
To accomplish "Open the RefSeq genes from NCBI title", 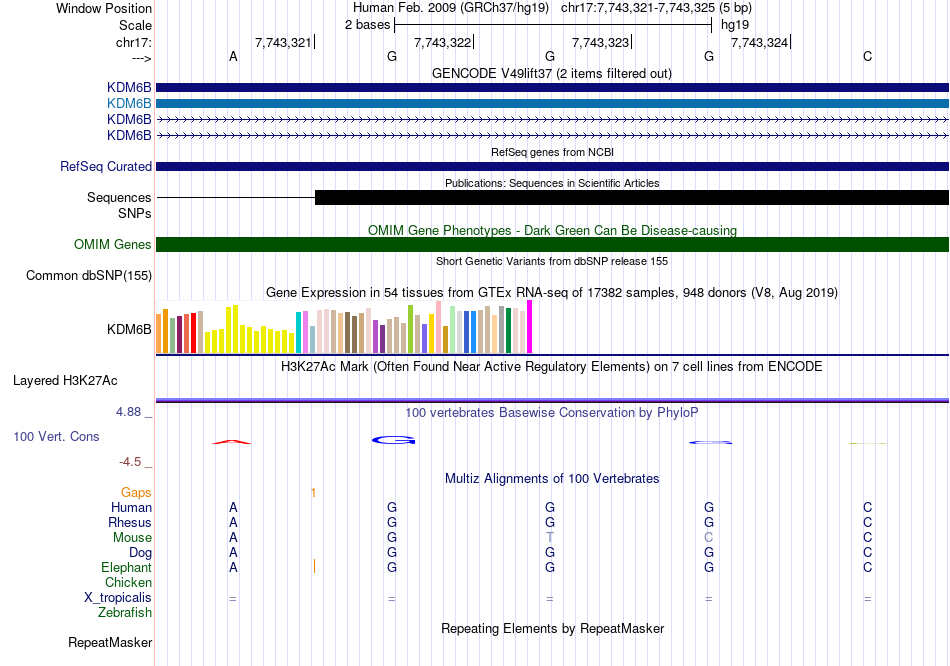I will tap(552, 152).
